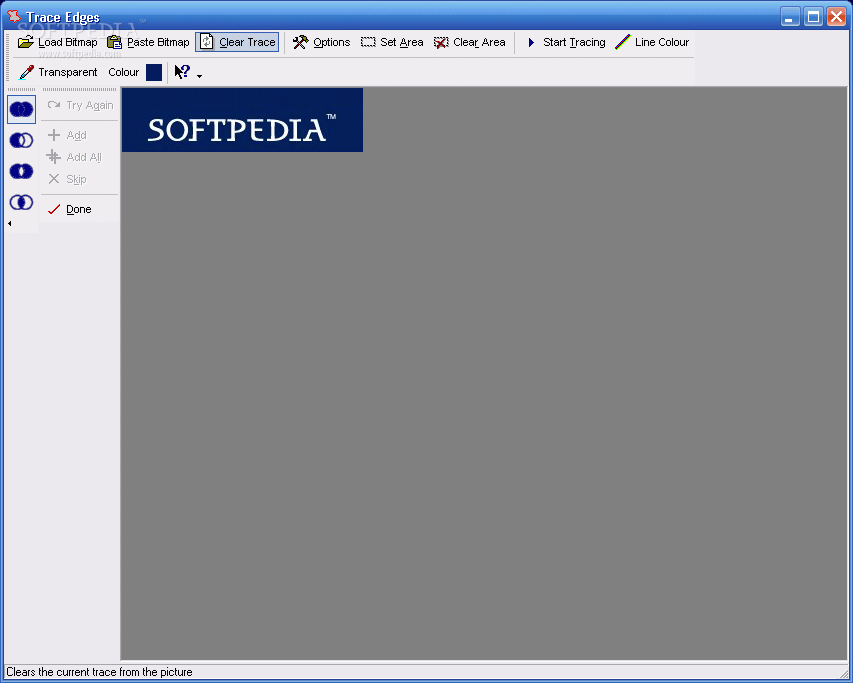Expand the dropdown arrow beside the help icon
Image resolution: width=853 pixels, height=683 pixels.
click(199, 76)
